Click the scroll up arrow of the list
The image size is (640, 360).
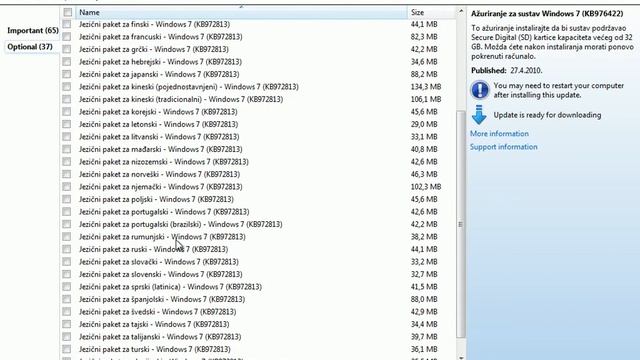tap(461, 11)
